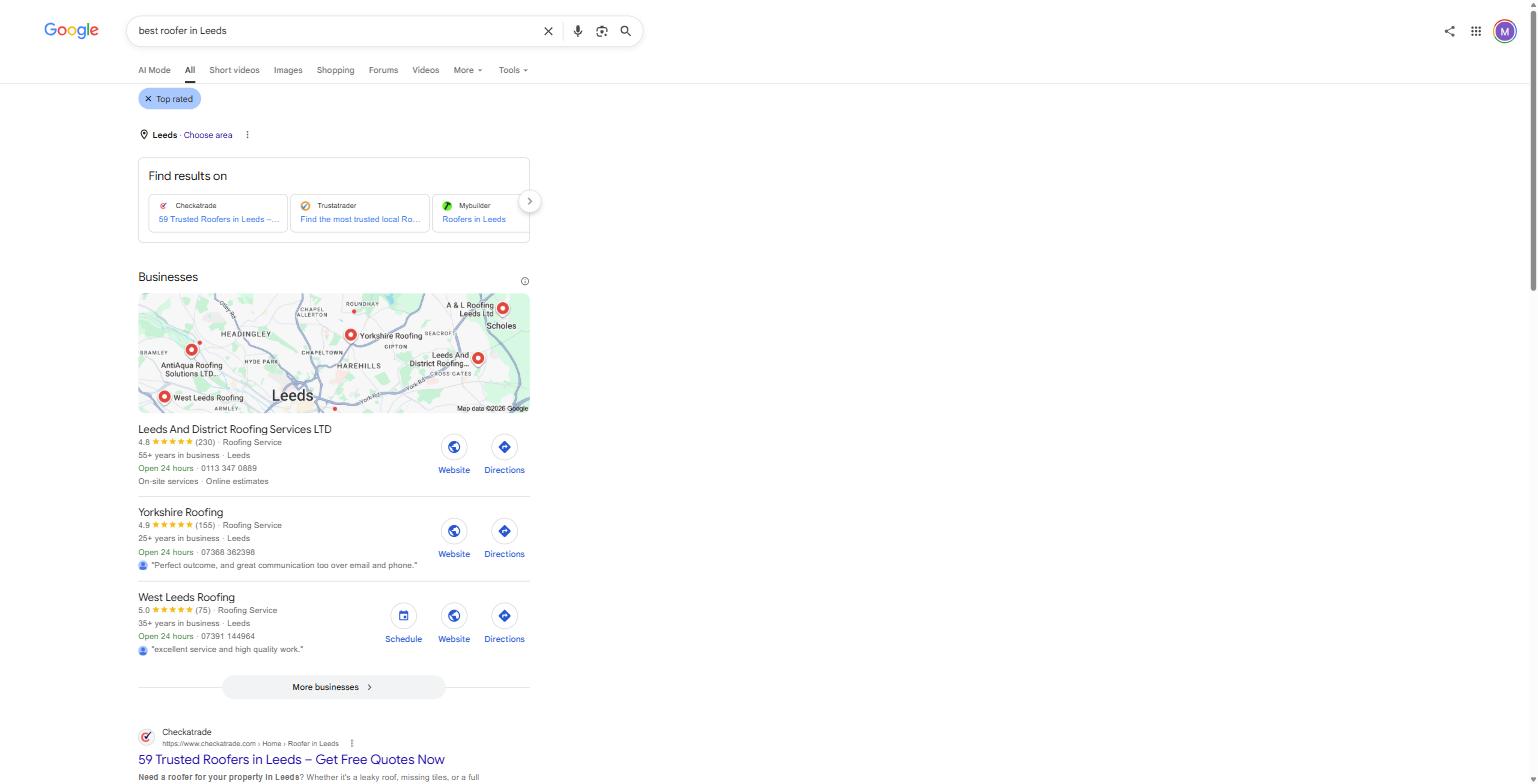
Task: Open the Tools dropdown
Action: (x=513, y=70)
